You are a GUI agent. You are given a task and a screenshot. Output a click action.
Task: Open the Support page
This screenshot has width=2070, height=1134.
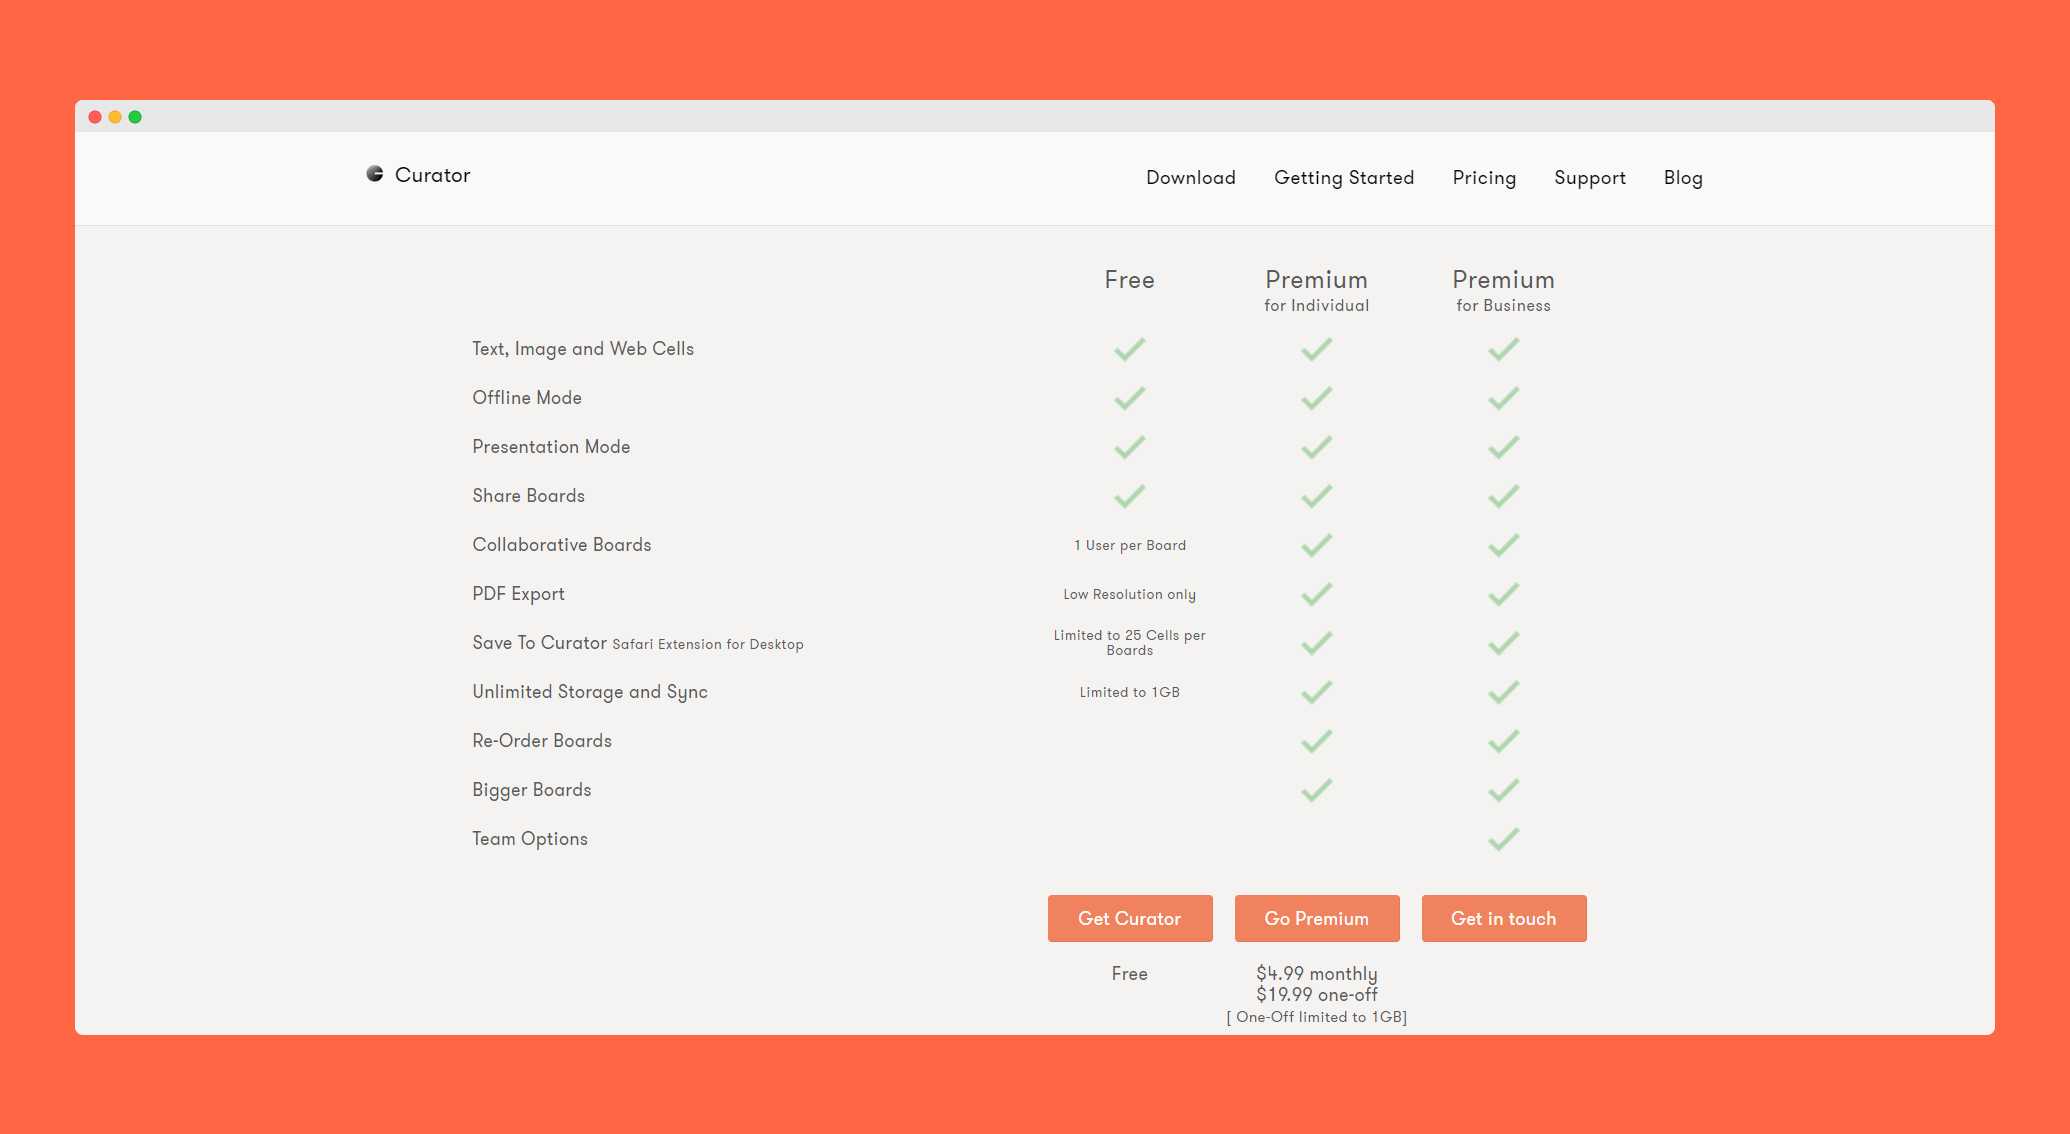[x=1590, y=178]
